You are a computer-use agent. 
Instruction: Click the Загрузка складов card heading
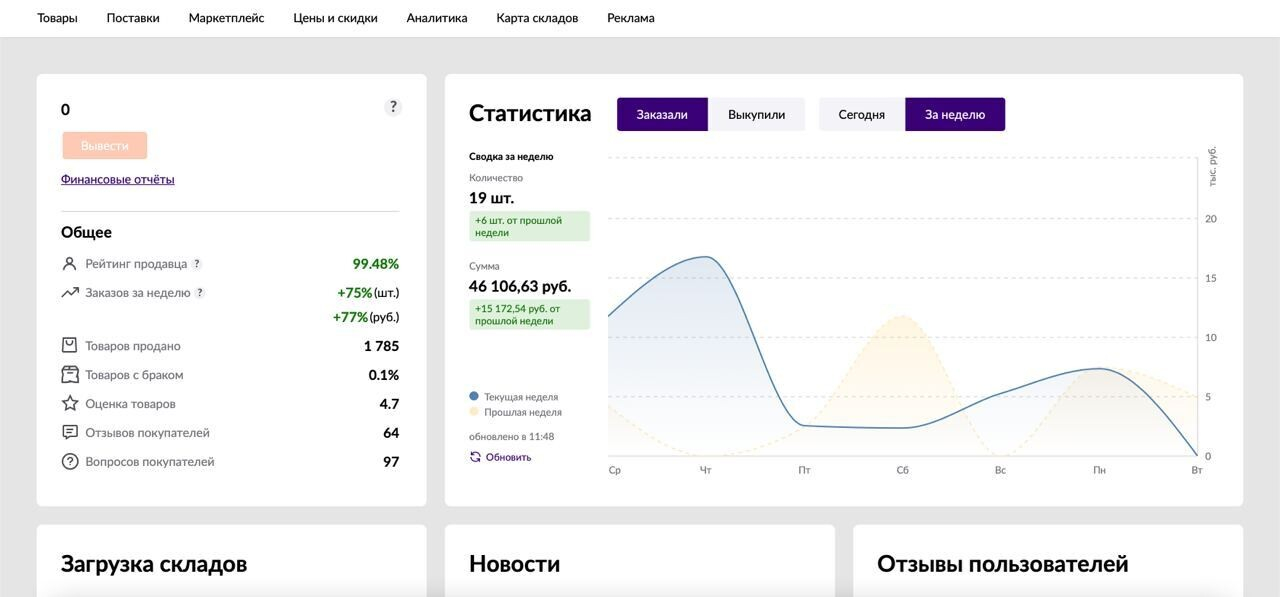coord(154,564)
